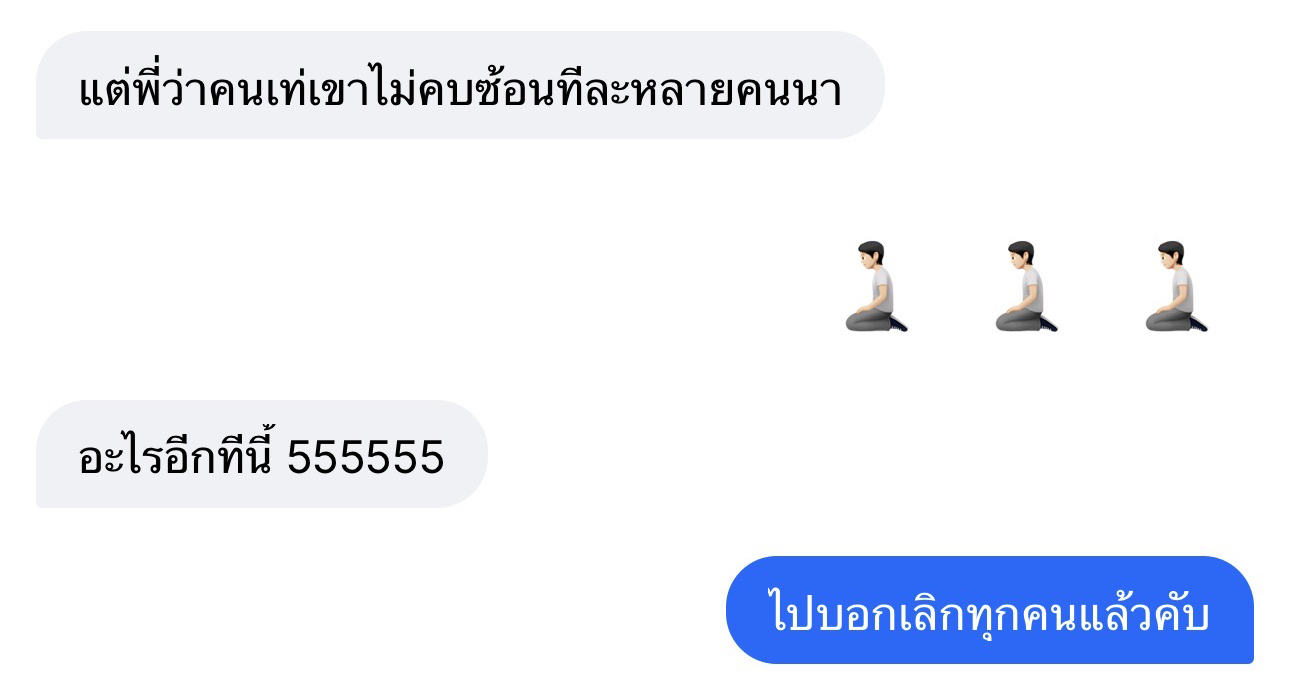The height and width of the screenshot is (676, 1290).
Task: Tap the leftmost kneeling person emoji
Action: pyautogui.click(x=876, y=286)
